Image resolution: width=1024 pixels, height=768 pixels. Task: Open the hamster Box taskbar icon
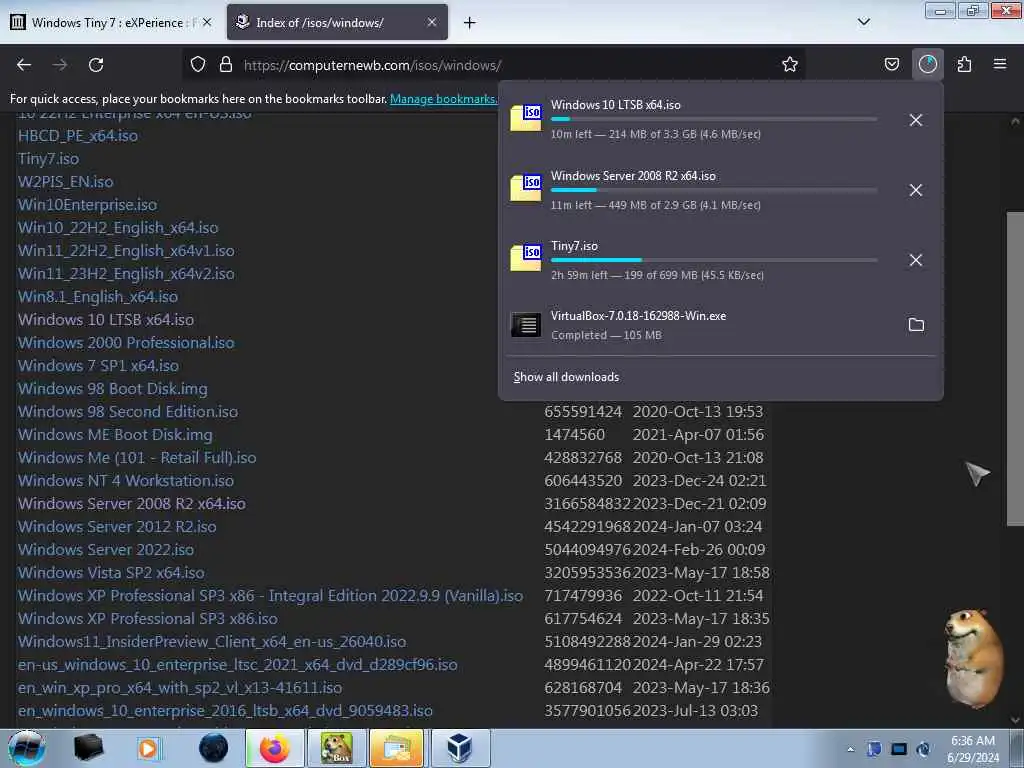point(336,748)
